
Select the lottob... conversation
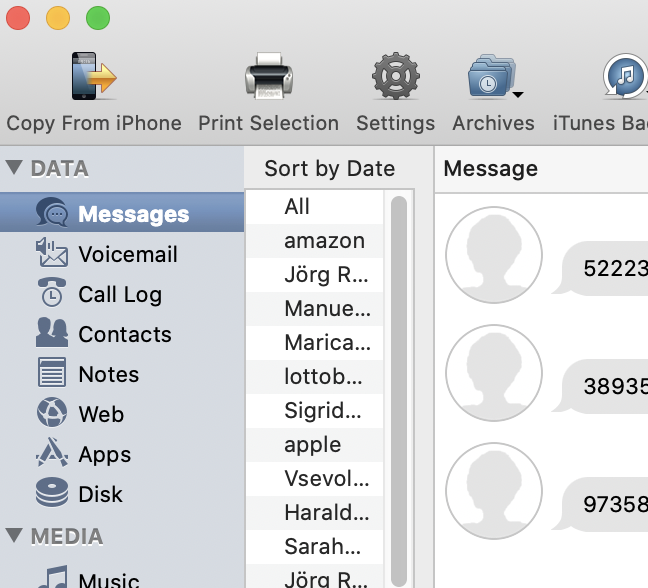(315, 377)
